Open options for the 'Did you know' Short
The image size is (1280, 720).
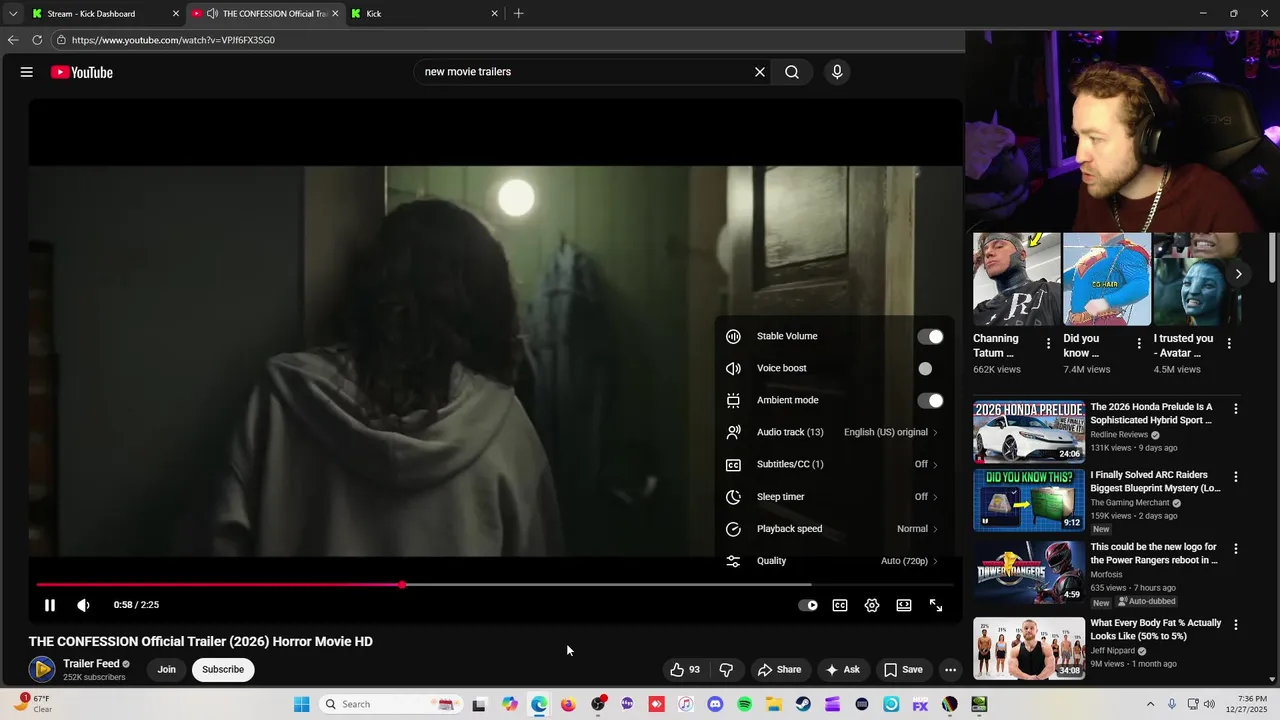click(1139, 343)
